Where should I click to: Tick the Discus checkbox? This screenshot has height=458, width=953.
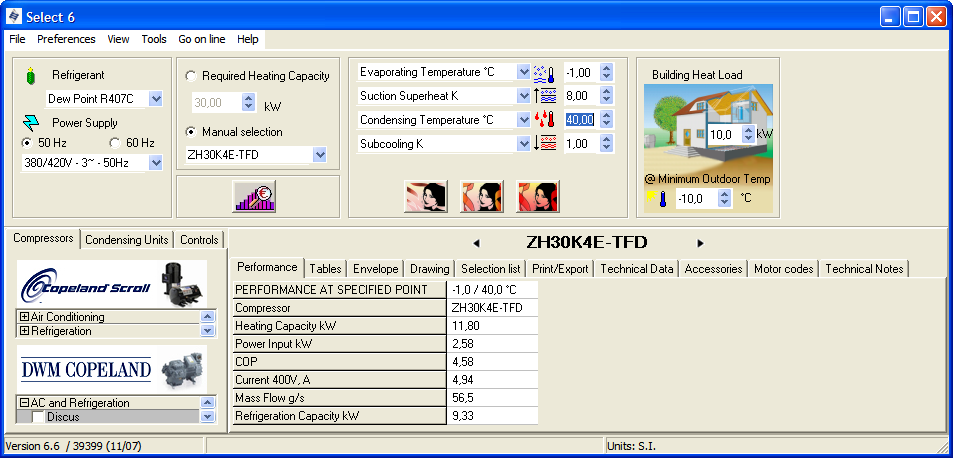pos(38,417)
